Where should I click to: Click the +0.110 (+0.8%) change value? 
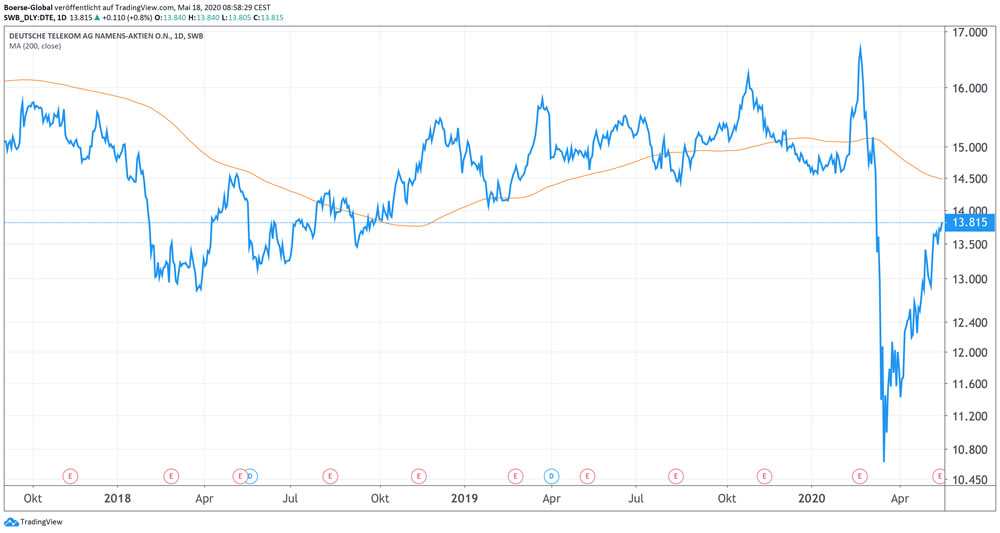point(128,17)
